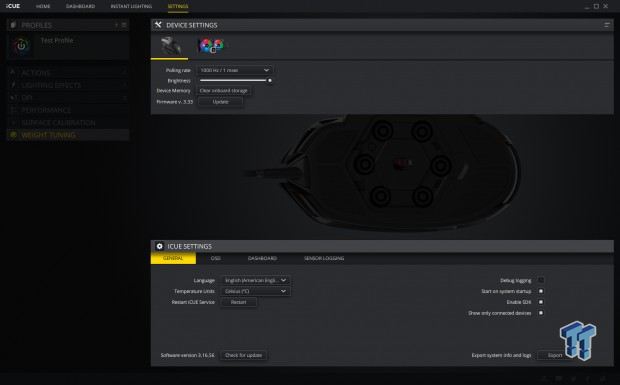Click Software version 3.16.56 text

coord(187,355)
